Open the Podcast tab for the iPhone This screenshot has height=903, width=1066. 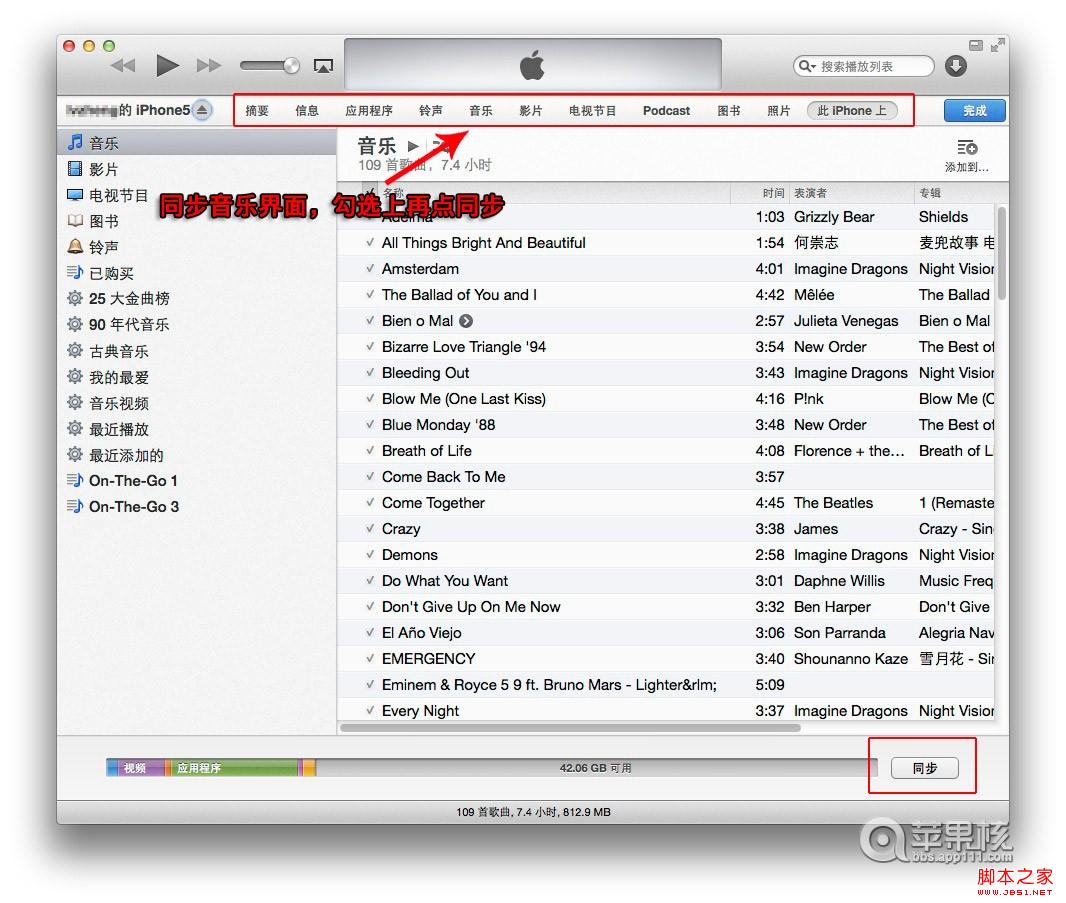click(x=665, y=111)
